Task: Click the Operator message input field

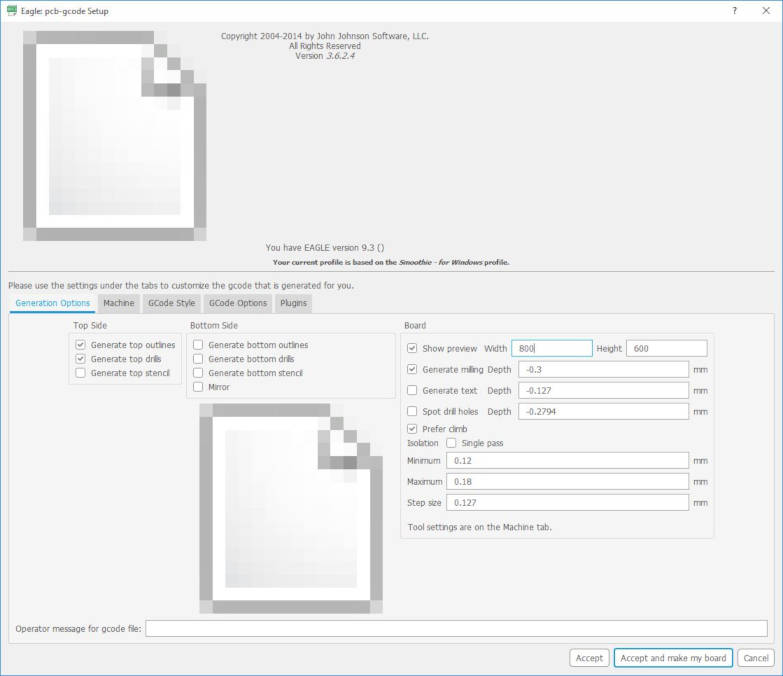Action: [x=456, y=629]
